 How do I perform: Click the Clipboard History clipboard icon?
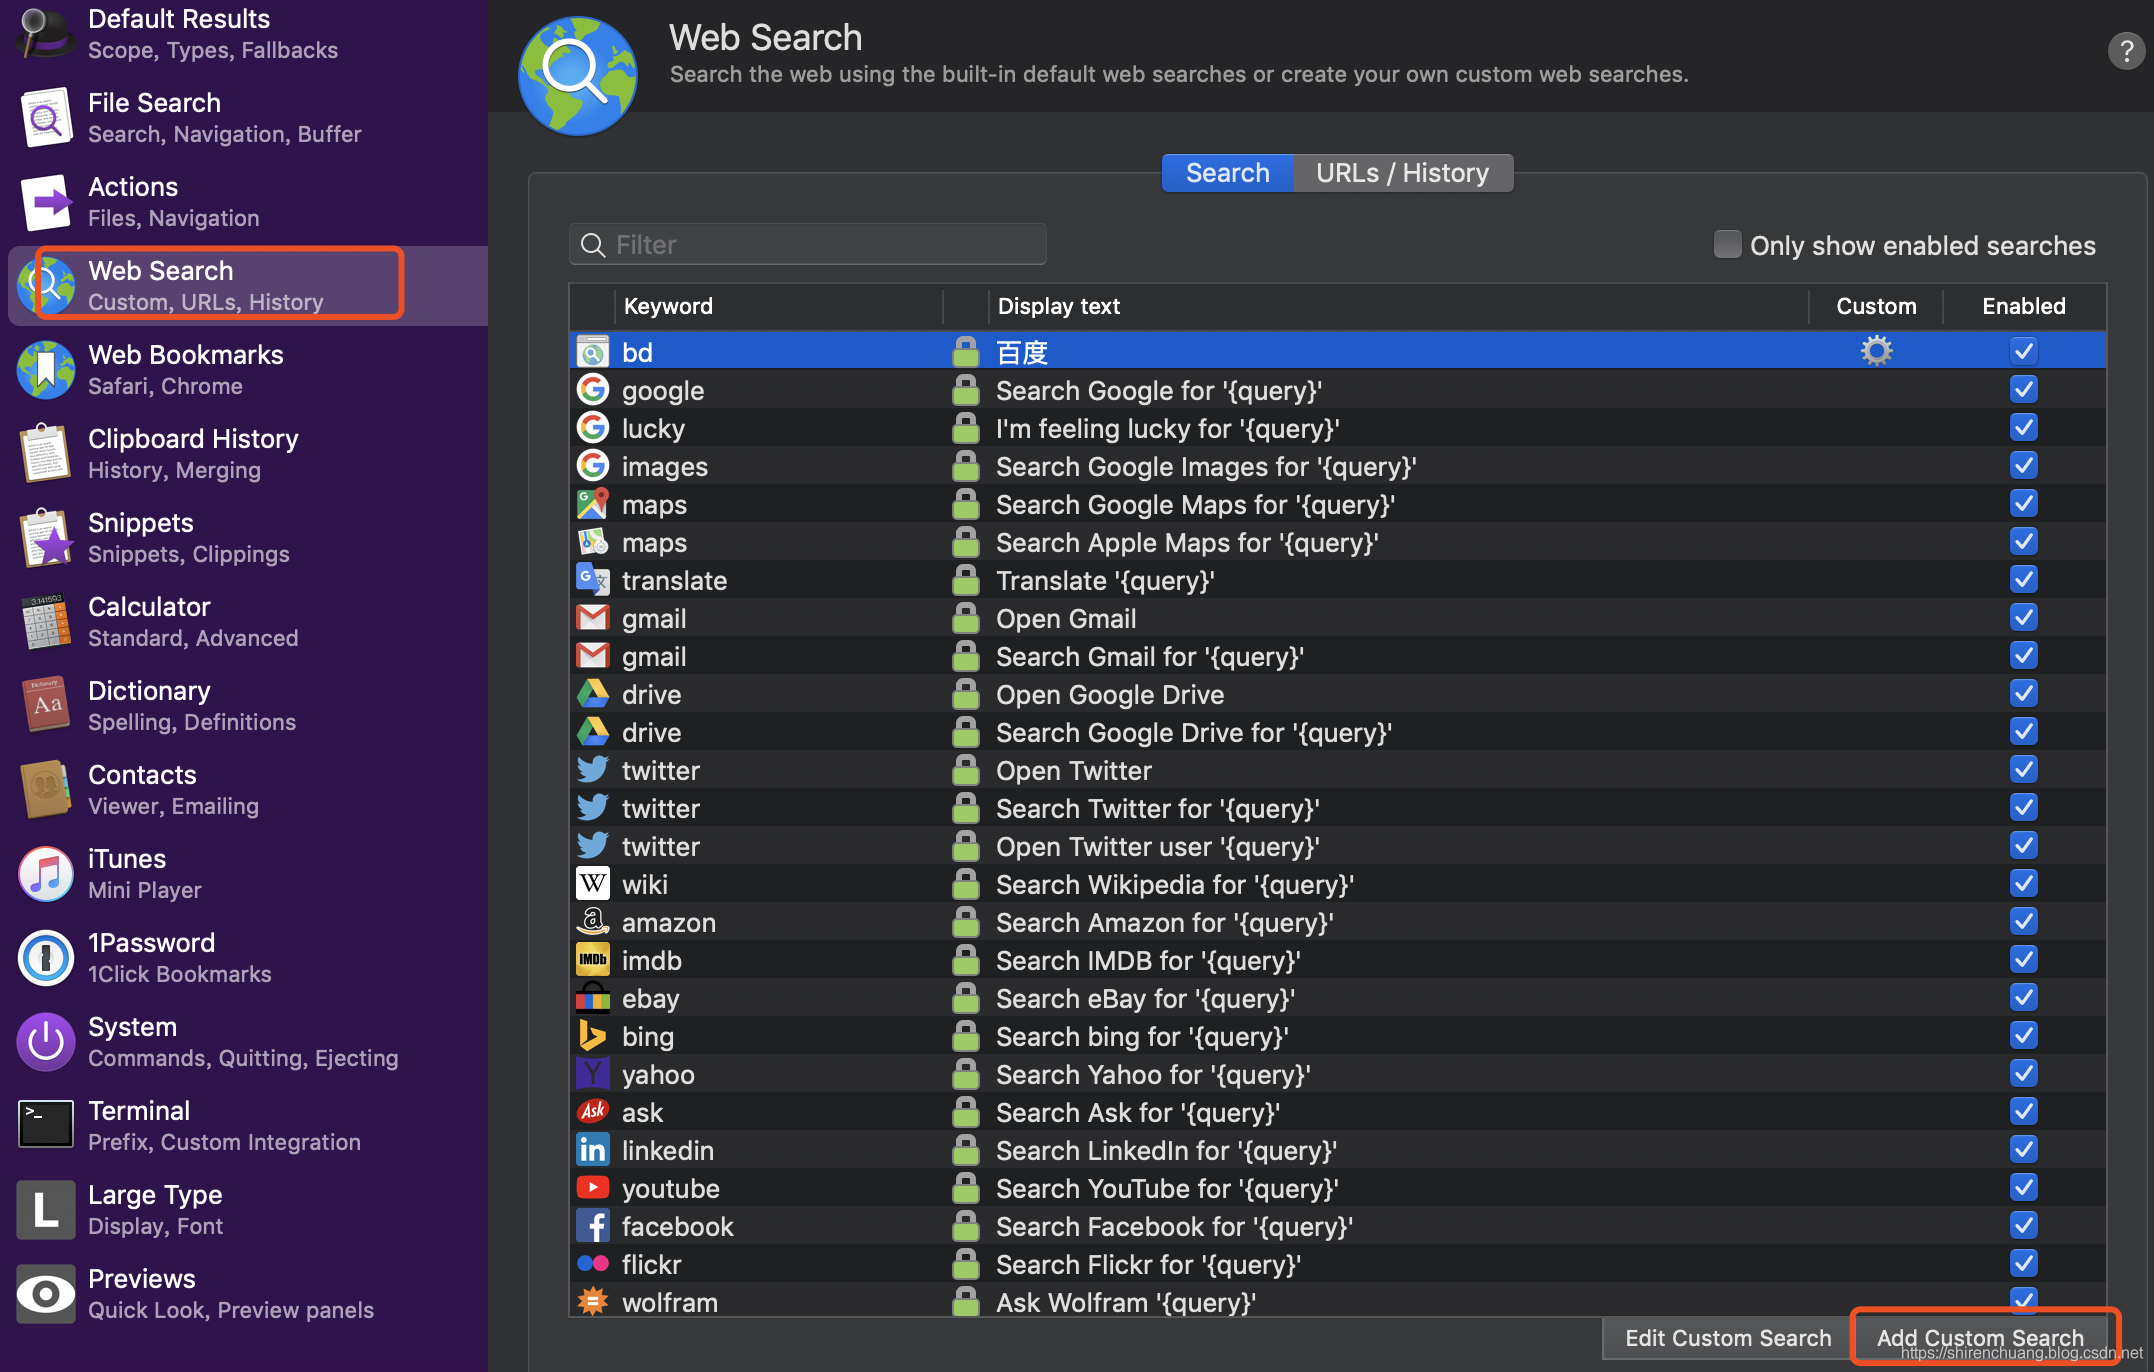pyautogui.click(x=45, y=454)
